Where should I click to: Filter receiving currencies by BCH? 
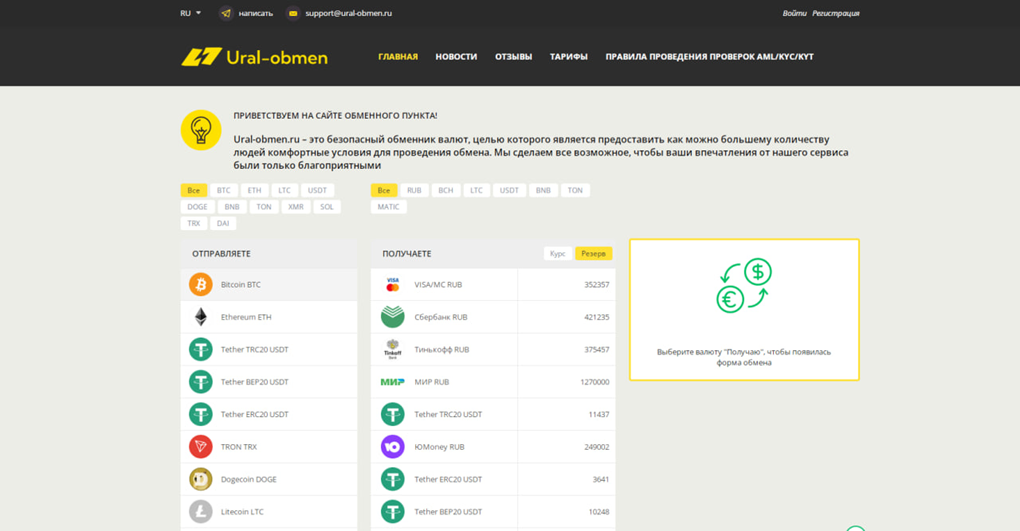point(446,190)
